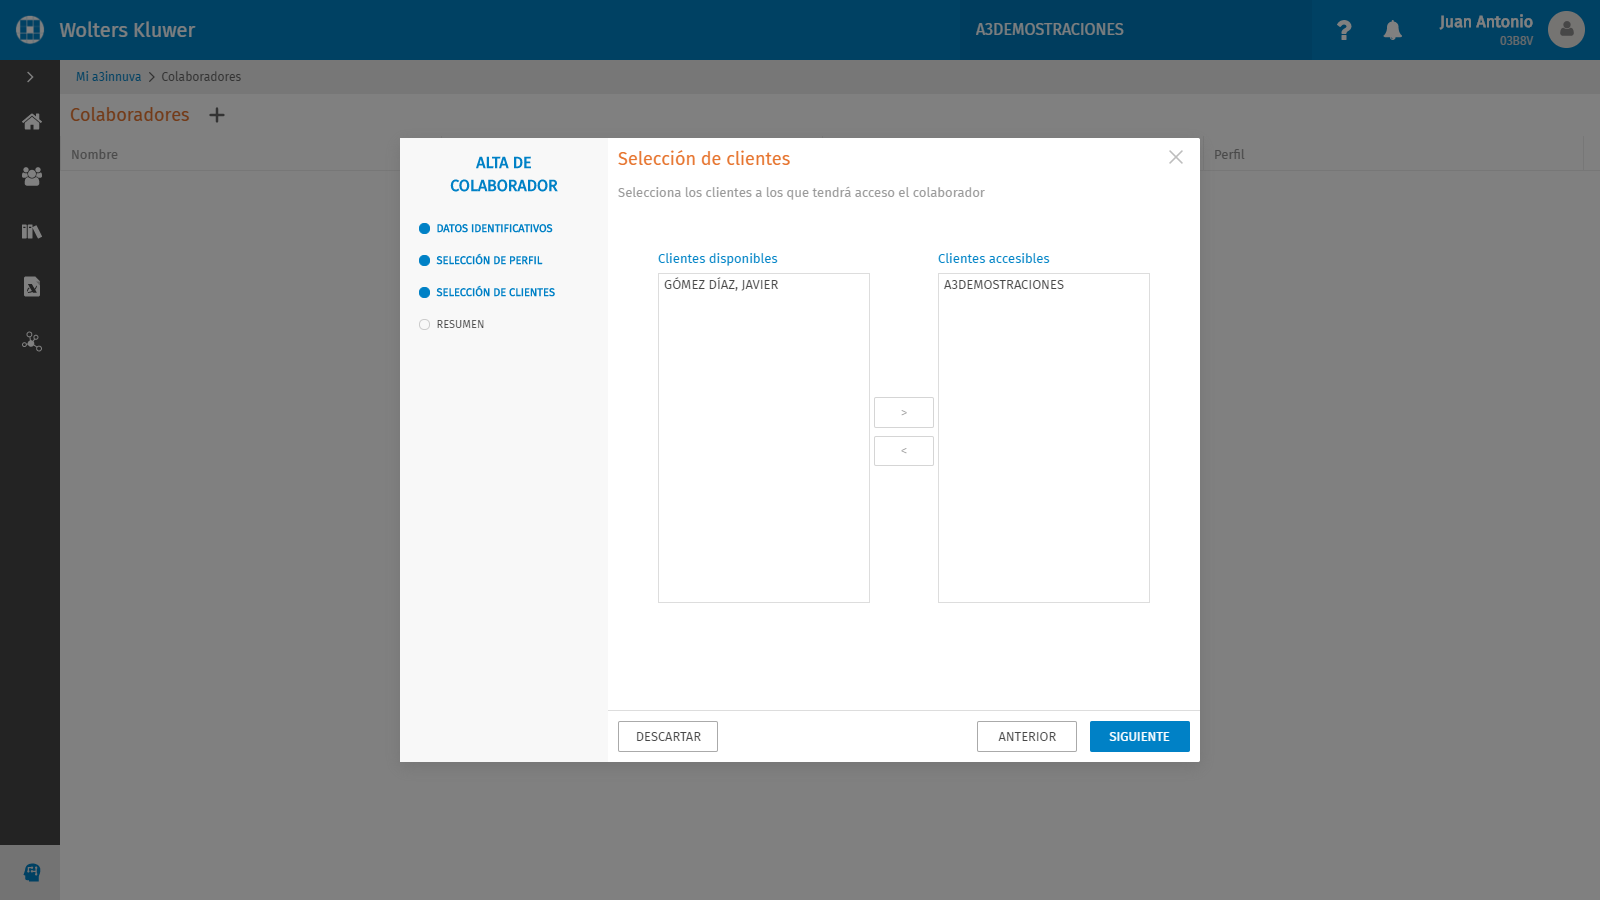Select the Selección de clientes step
This screenshot has height=900, width=1600.
click(x=487, y=293)
